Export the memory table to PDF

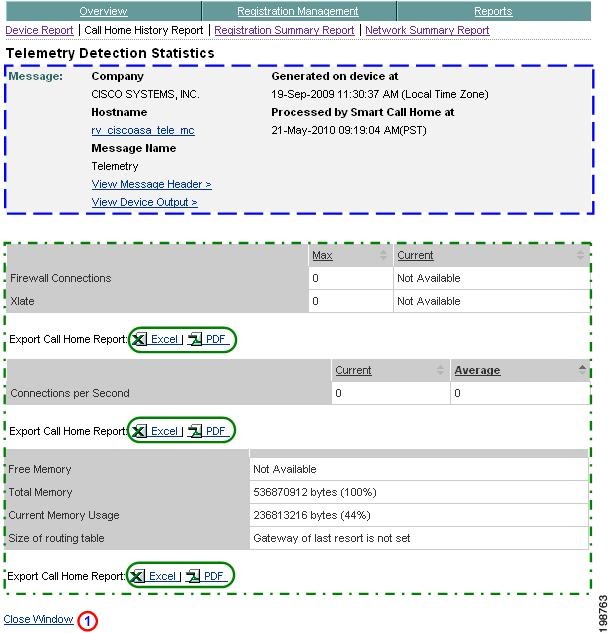[214, 576]
